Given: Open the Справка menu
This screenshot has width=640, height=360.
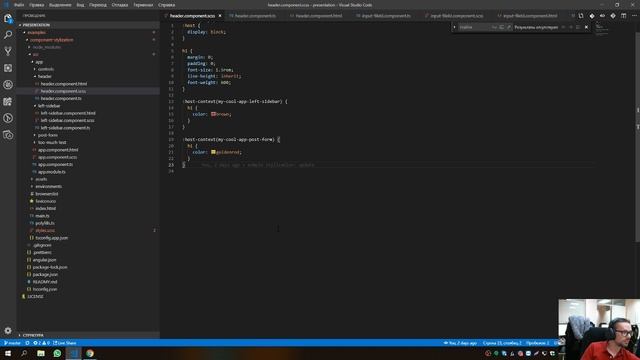Looking at the screenshot, I should tap(167, 5).
